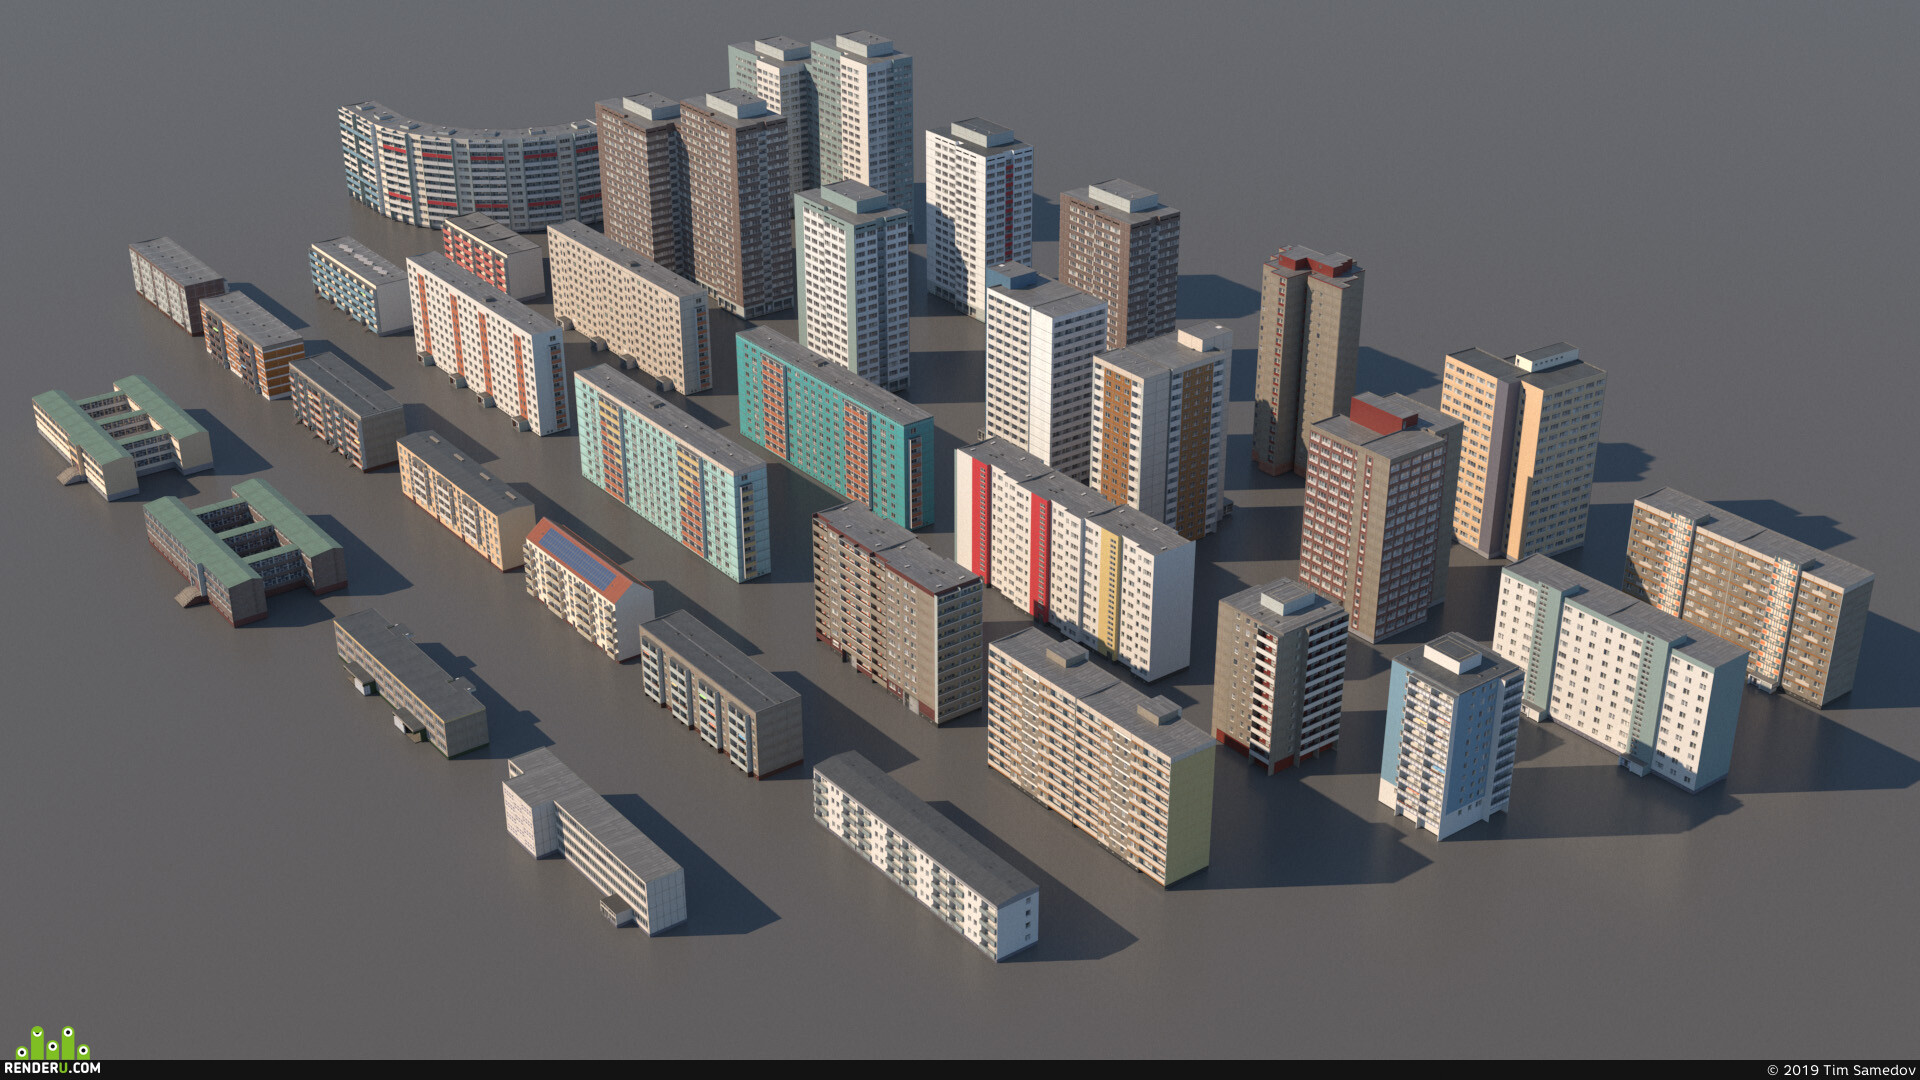Viewport: 1920px width, 1080px height.
Task: Click the white tower with orange side panels
Action: point(1160,430)
